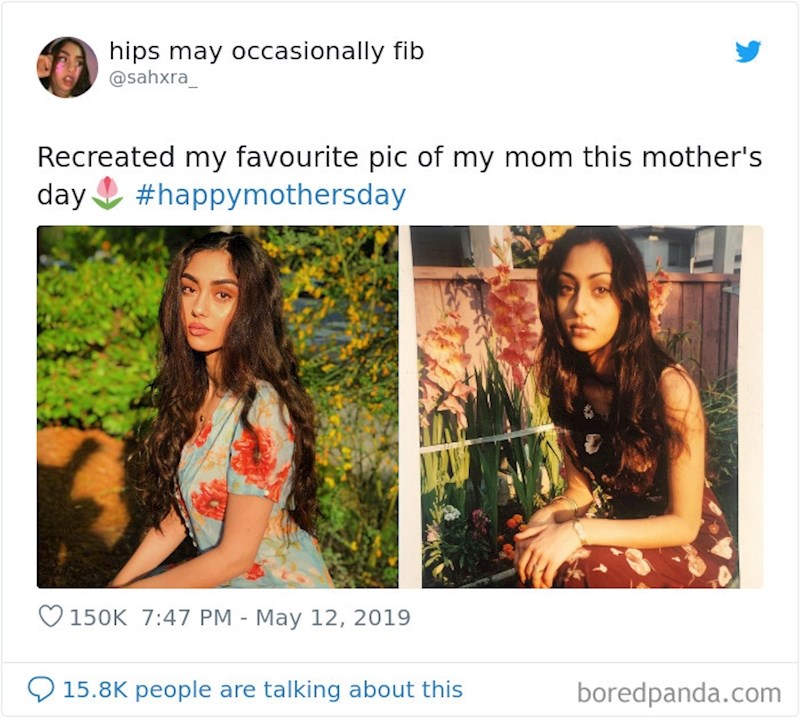
Task: Click the 150K likes count
Action: 97,617
